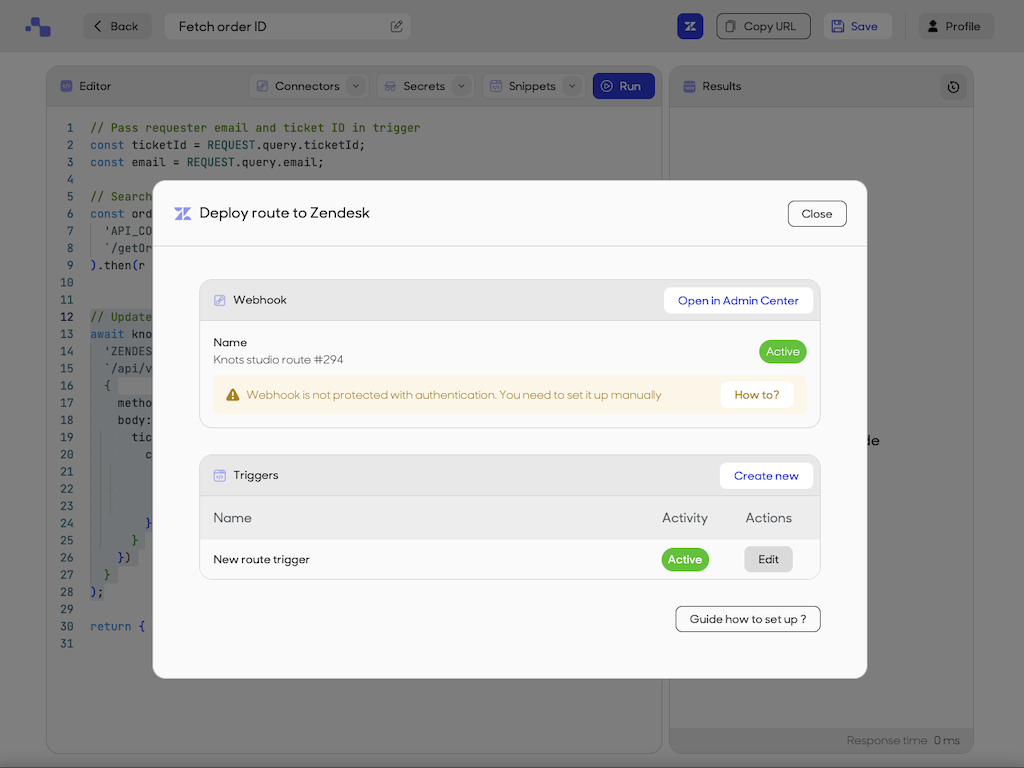Click the Triggers panel icon in the modal

click(x=219, y=475)
